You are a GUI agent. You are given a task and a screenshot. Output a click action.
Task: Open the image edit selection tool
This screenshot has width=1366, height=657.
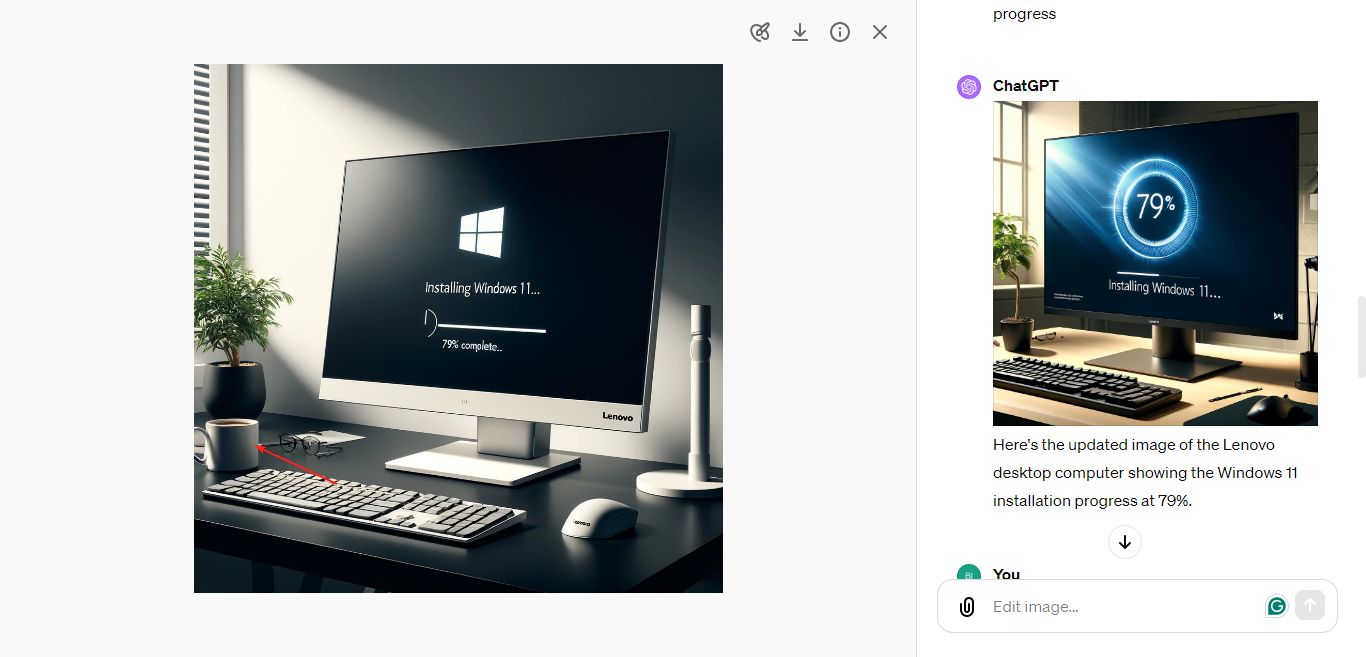pos(760,32)
